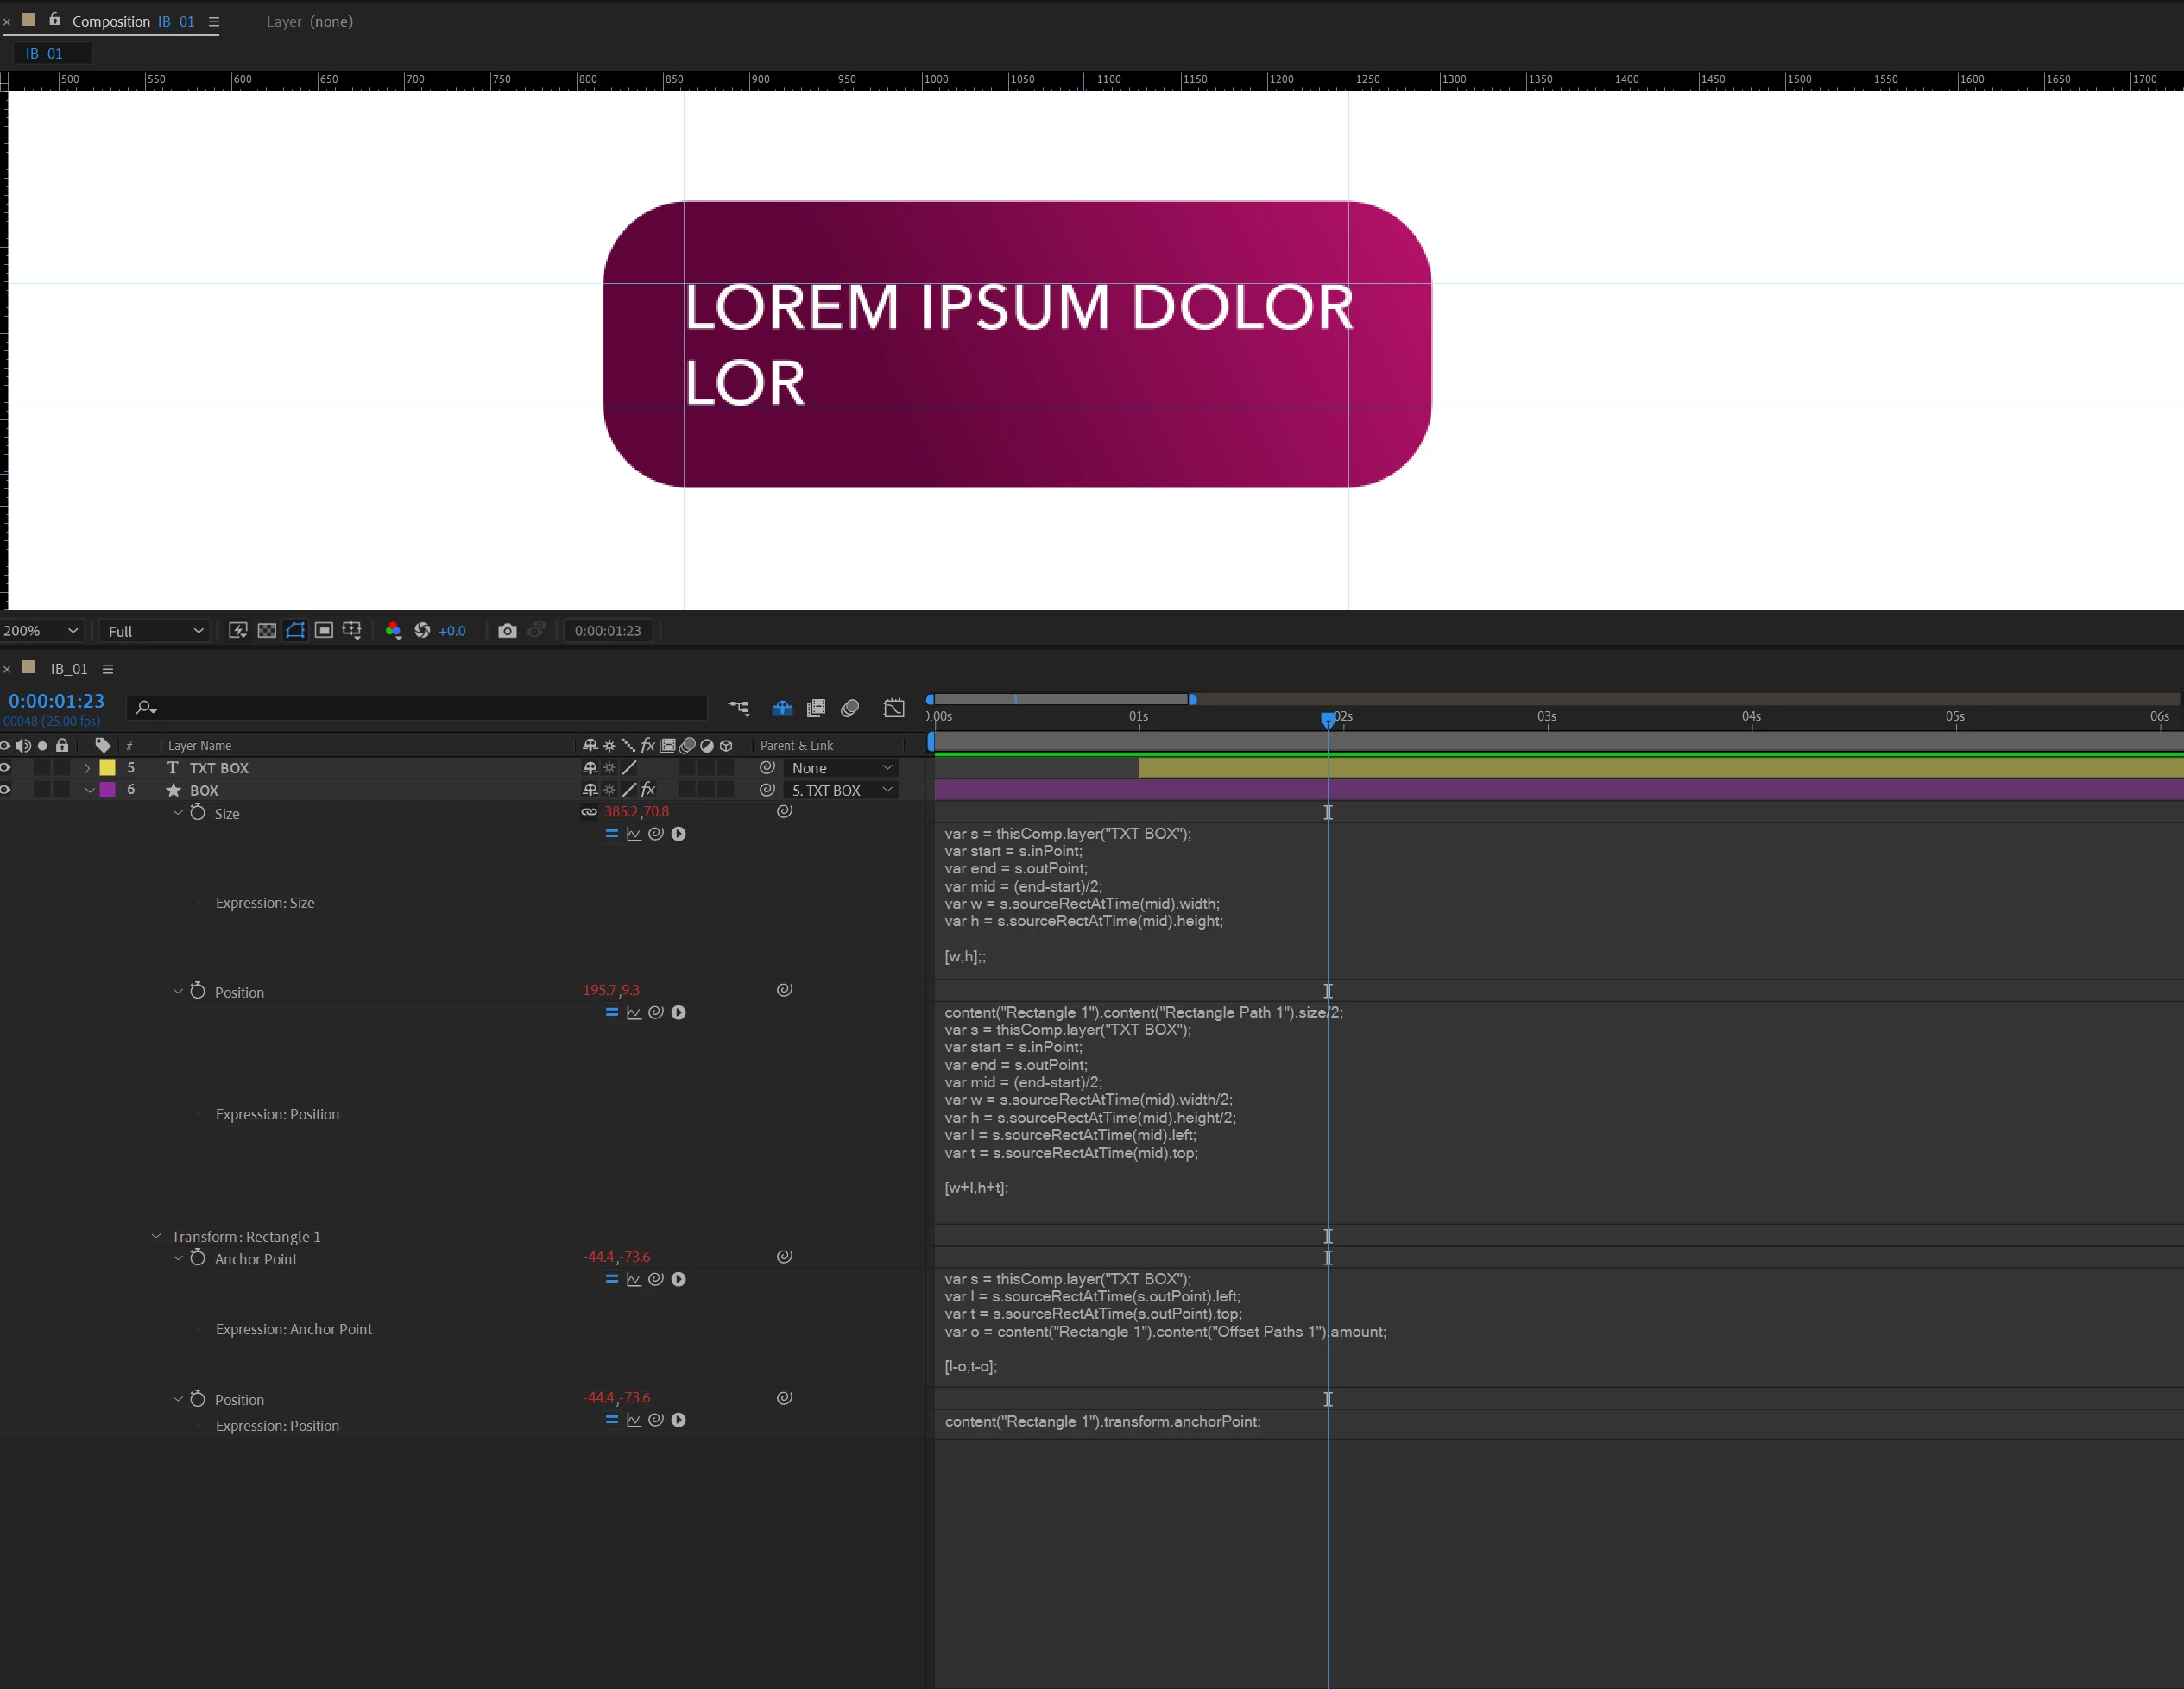This screenshot has width=2184, height=1689.
Task: Hide the TXT BOX layer eye
Action: (x=6, y=768)
